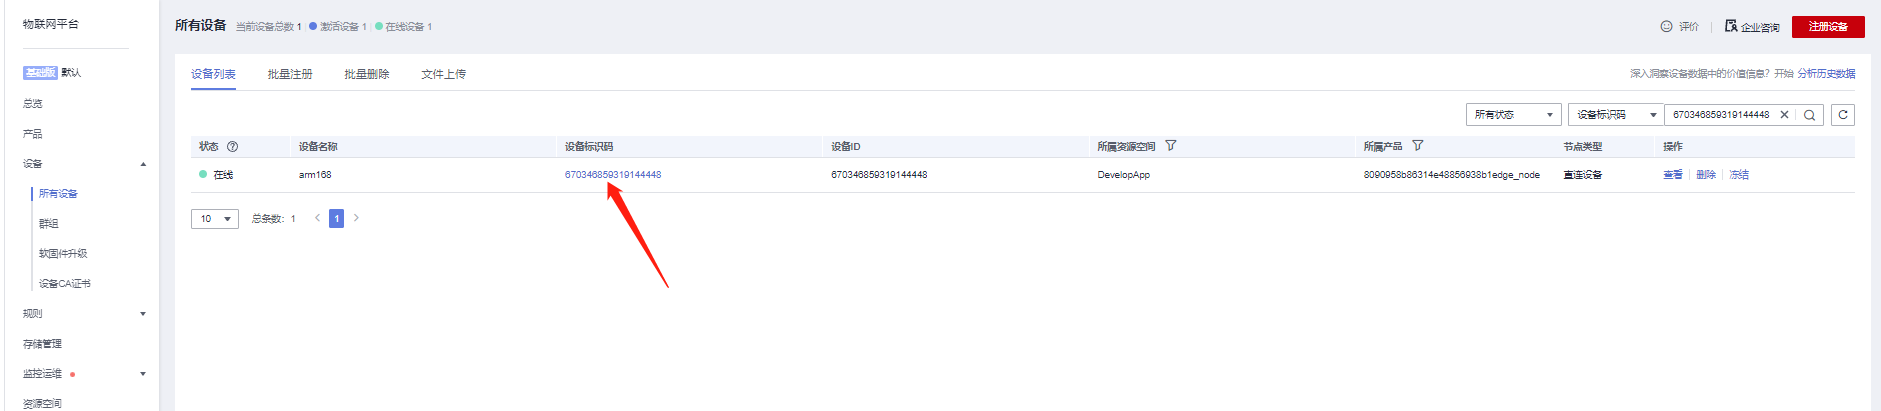Click the 直连设备 node type cell
Viewport: 1881px width, 411px height.
pos(1583,175)
